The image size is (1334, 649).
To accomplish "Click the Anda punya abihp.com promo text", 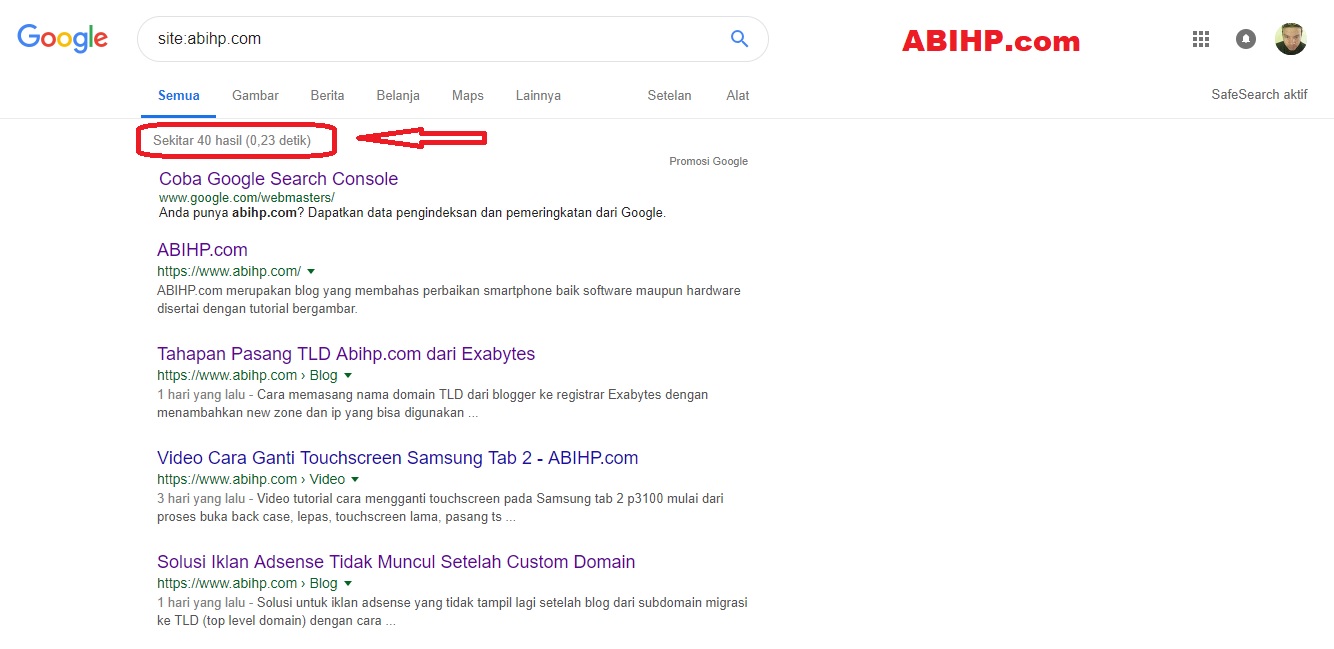I will click(x=412, y=213).
